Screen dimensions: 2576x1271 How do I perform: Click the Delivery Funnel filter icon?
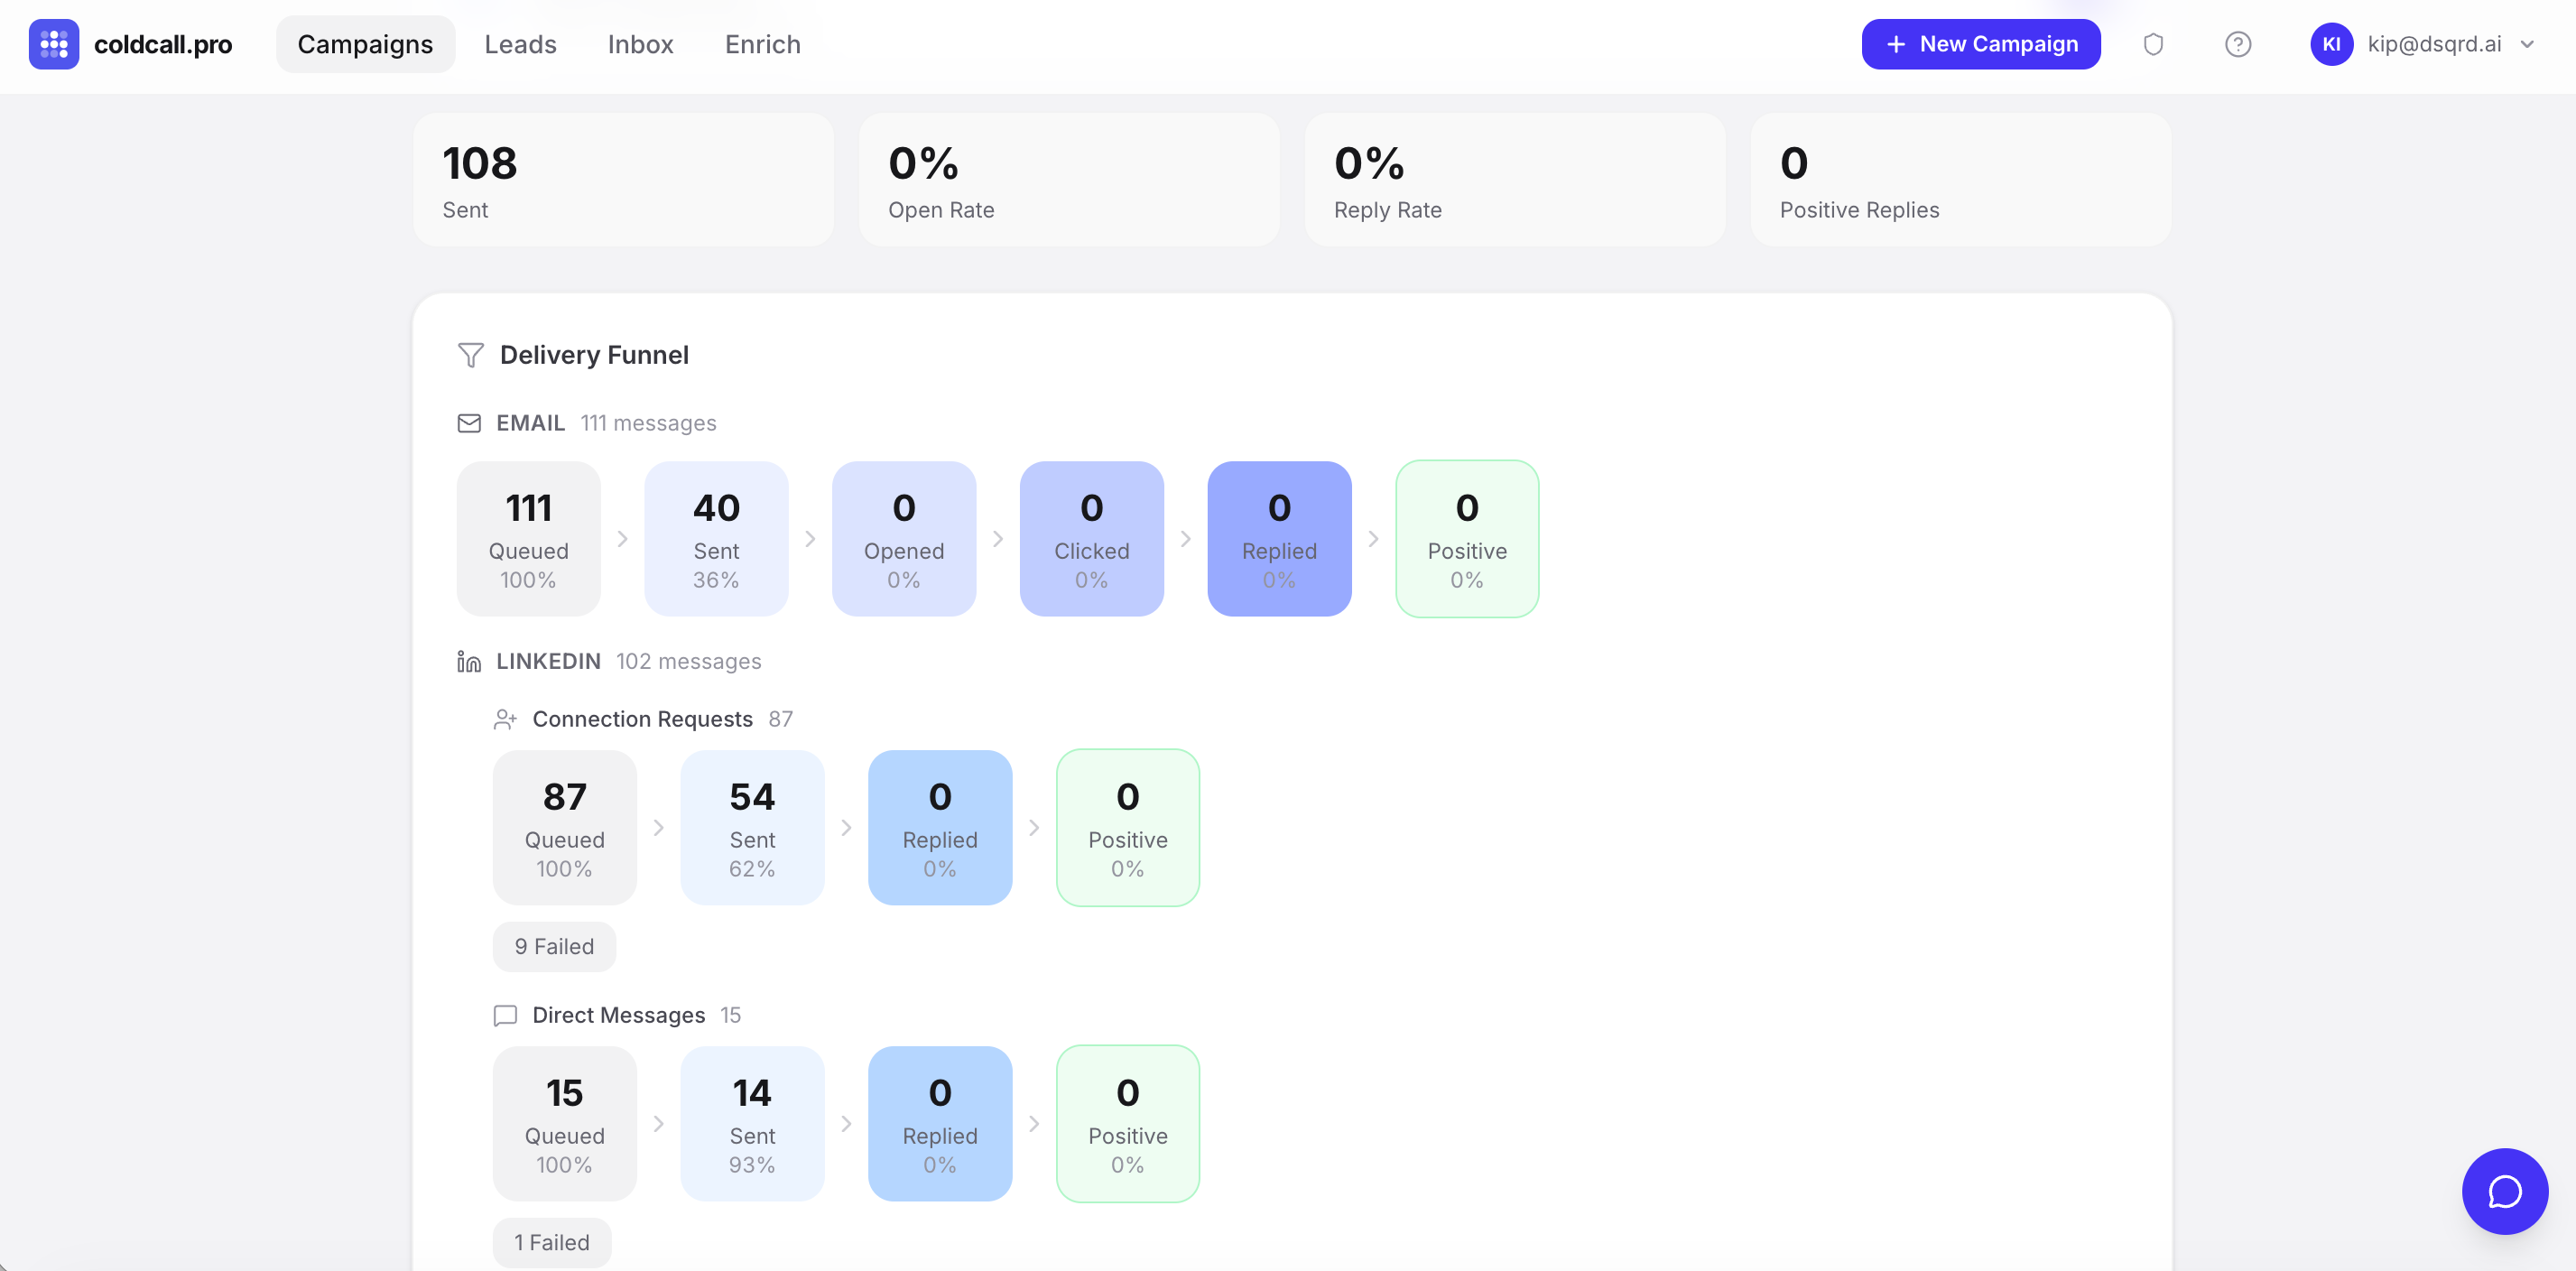point(470,355)
